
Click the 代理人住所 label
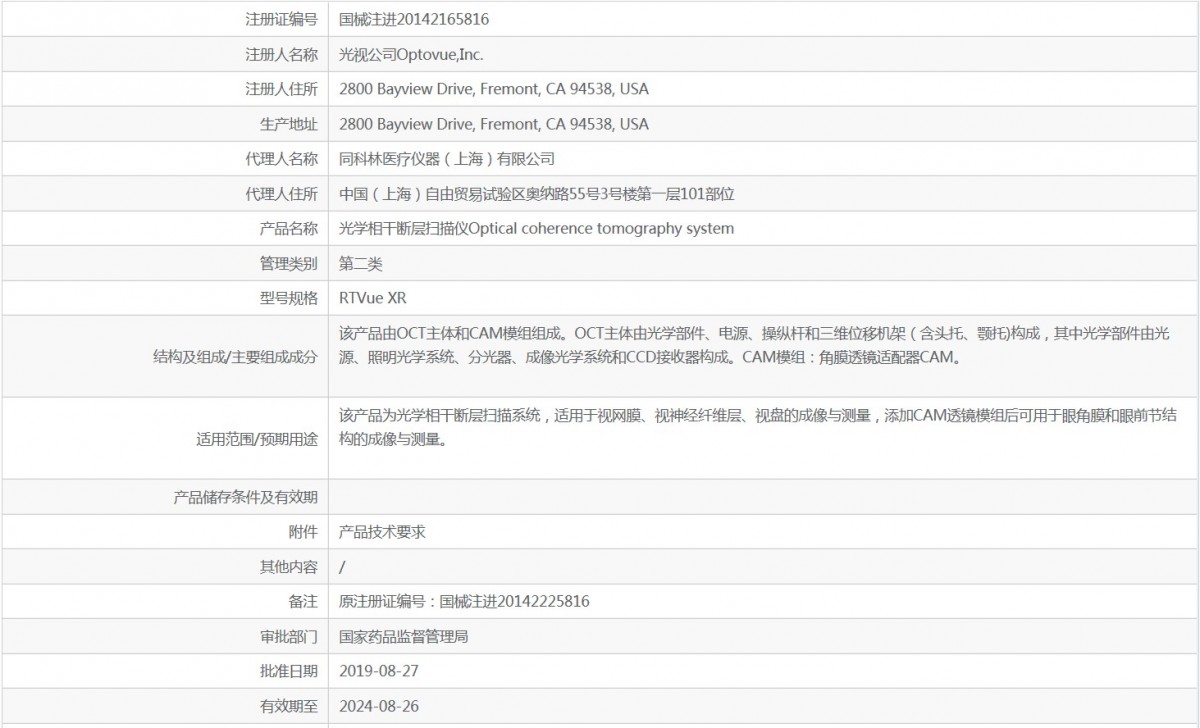click(281, 194)
